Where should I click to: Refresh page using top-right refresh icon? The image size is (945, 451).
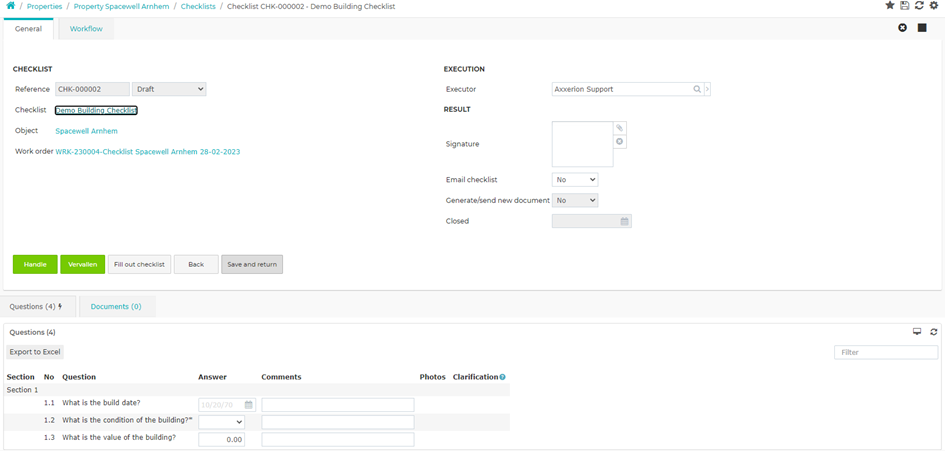point(919,5)
